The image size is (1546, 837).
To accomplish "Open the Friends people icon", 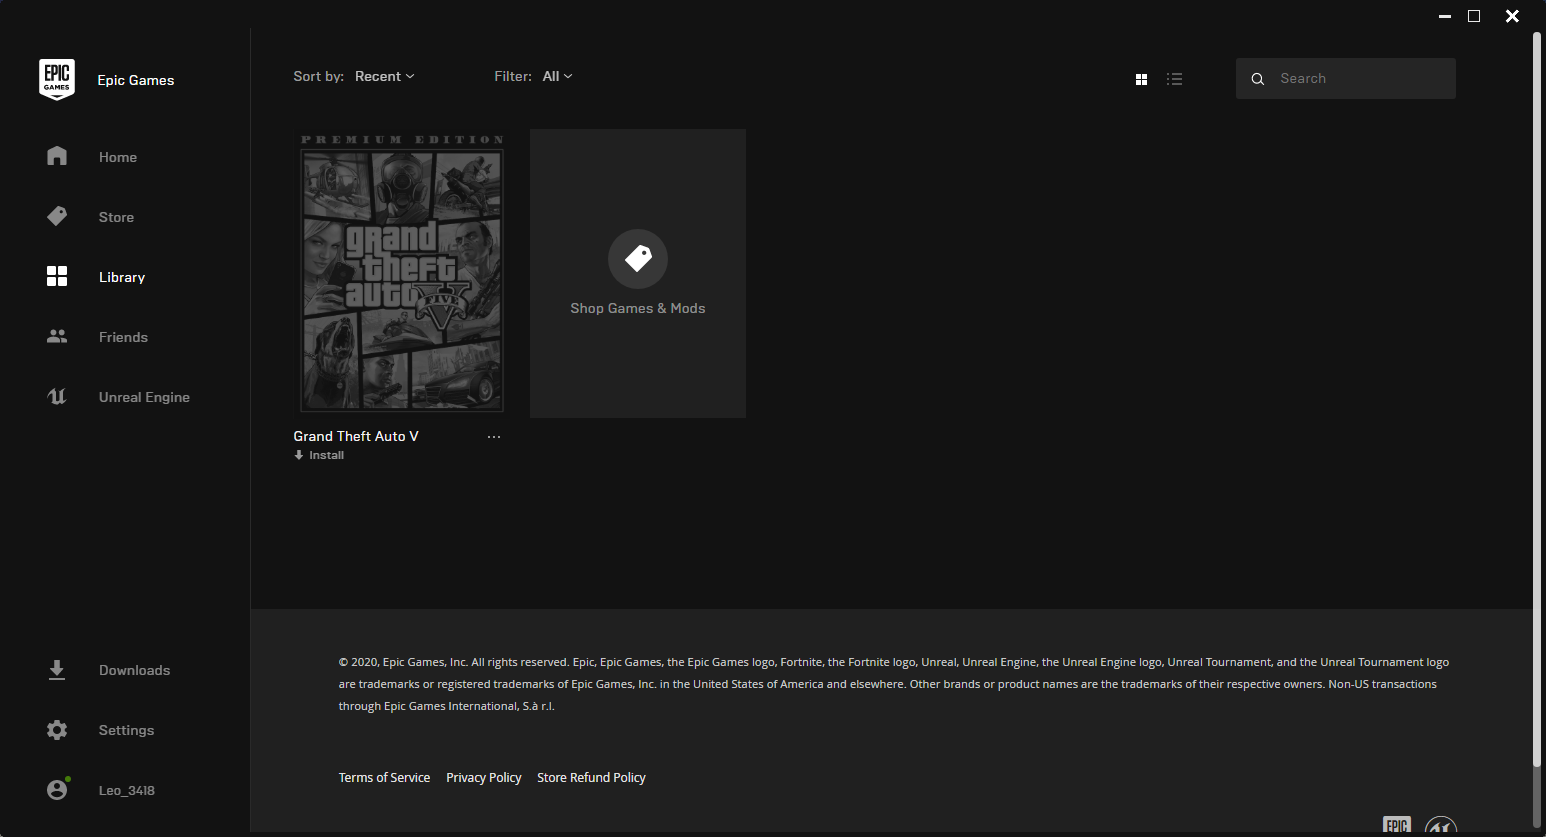I will click(57, 336).
